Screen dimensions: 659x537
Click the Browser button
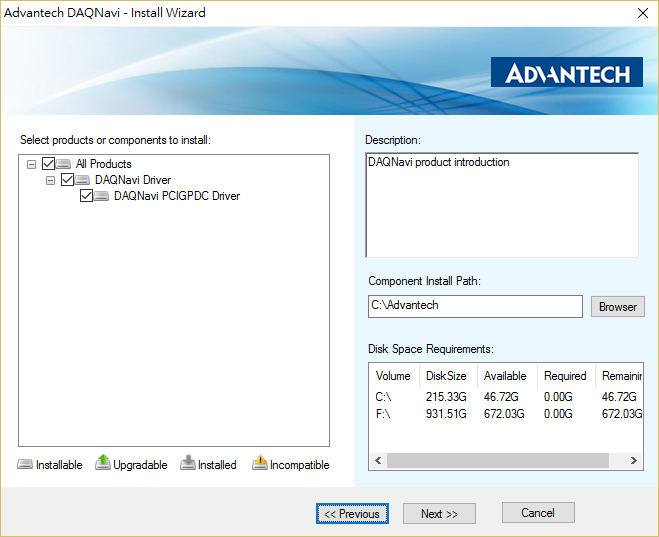[617, 307]
